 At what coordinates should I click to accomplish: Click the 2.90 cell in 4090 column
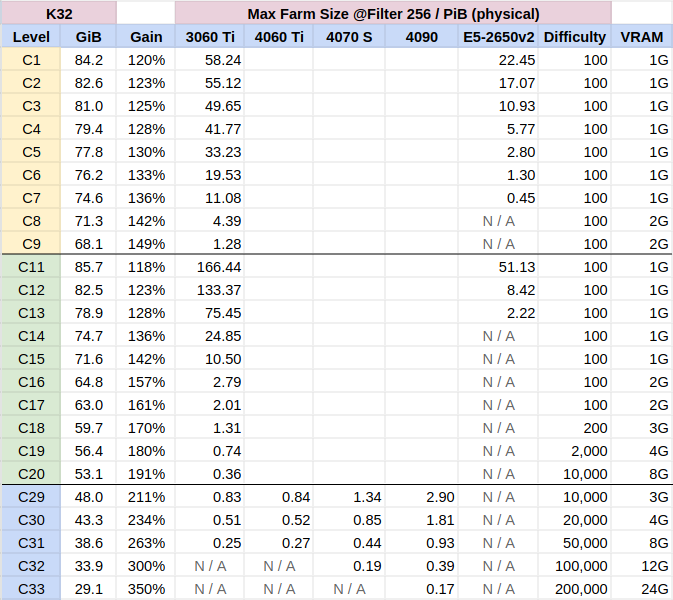point(421,497)
